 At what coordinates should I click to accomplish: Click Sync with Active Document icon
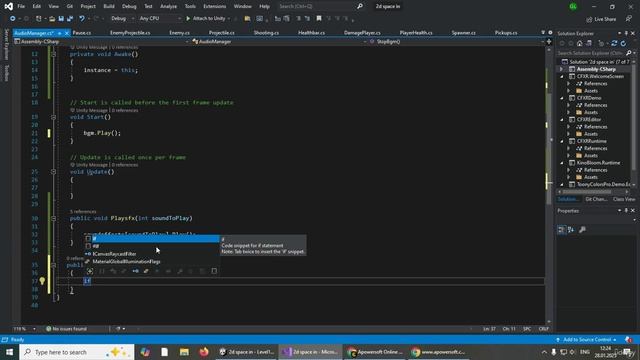pos(614,43)
